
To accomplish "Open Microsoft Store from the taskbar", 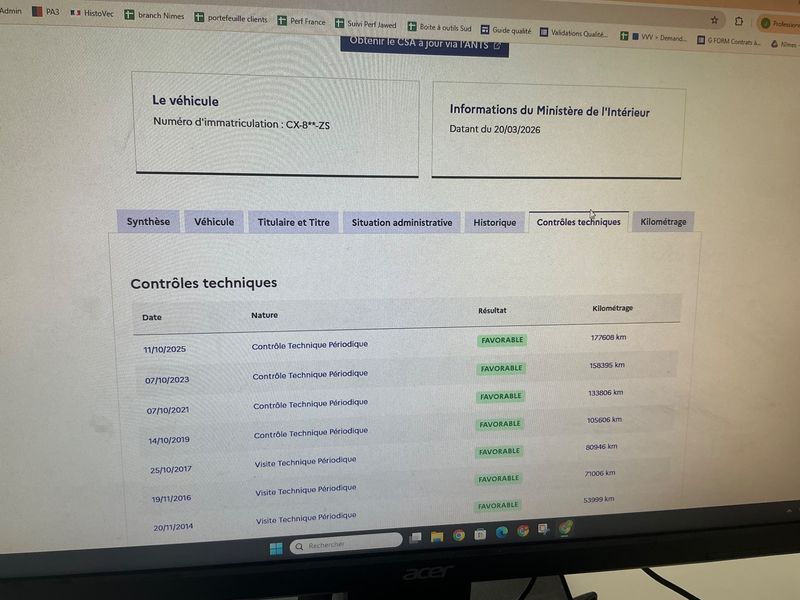I will point(480,534).
